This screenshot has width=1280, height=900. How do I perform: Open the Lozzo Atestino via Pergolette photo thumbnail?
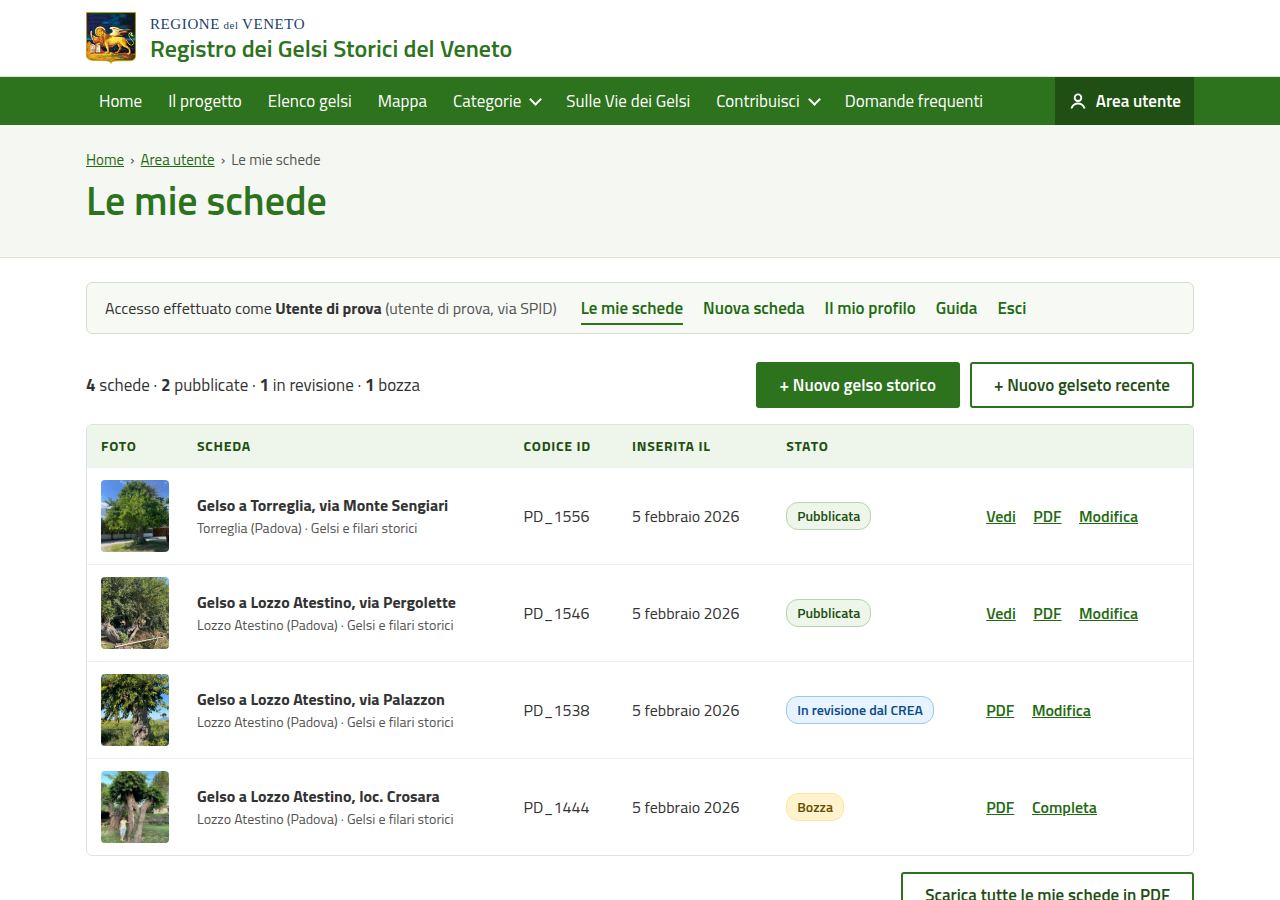[135, 613]
